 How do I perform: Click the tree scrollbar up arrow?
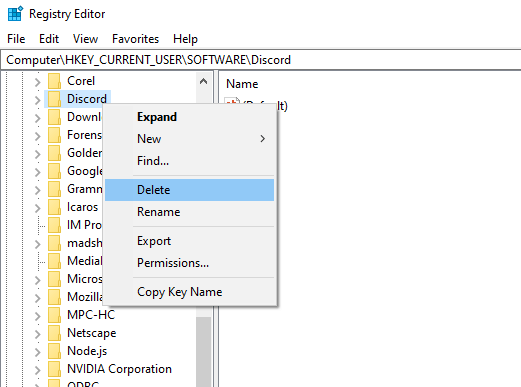[203, 81]
